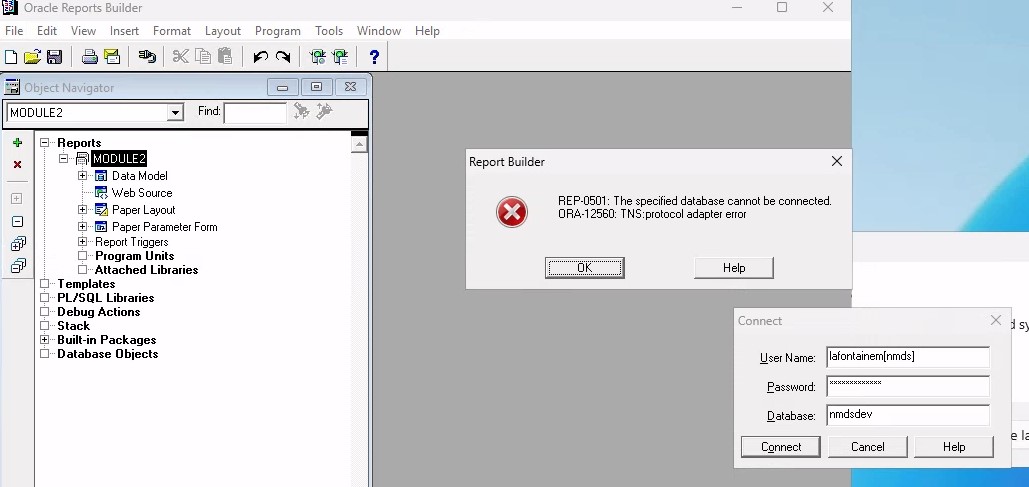Expand the Paper Layout tree node
Image resolution: width=1029 pixels, height=487 pixels.
[83, 210]
